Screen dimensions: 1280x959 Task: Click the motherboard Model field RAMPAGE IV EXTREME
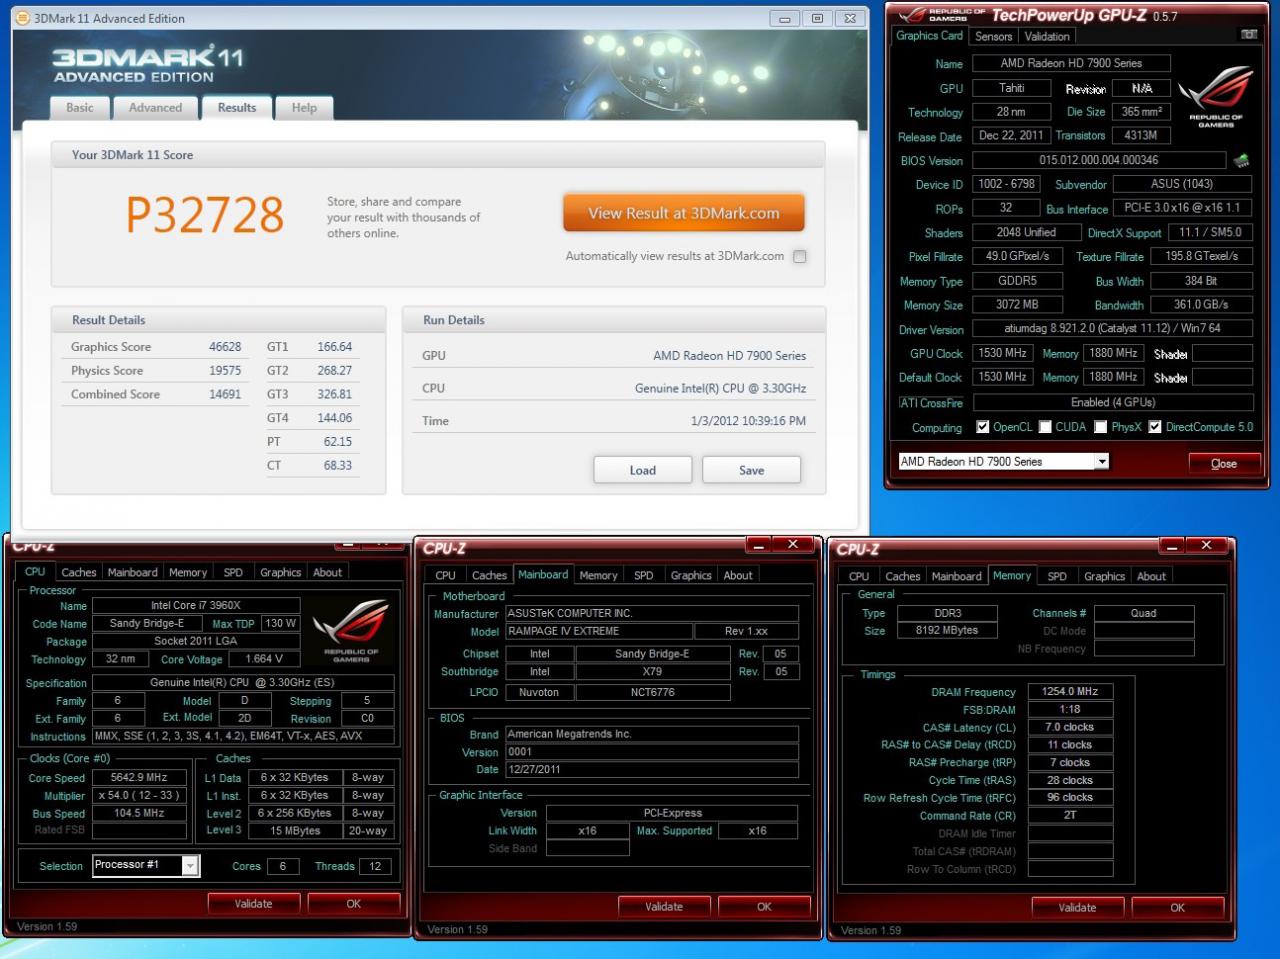(x=598, y=631)
